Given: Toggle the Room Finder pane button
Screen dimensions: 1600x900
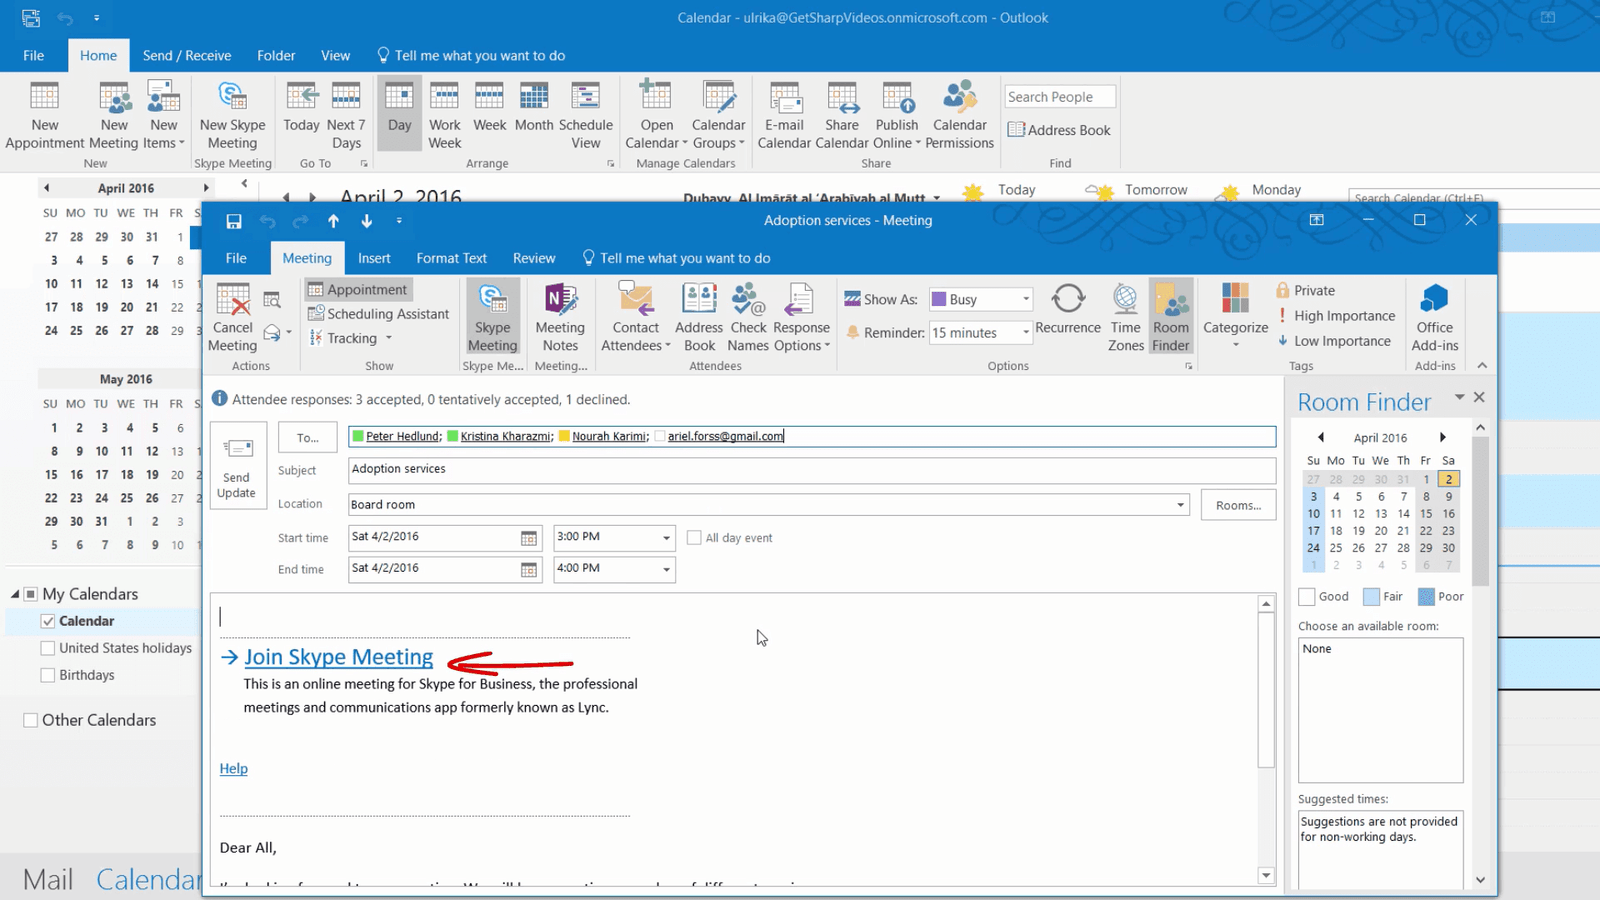Looking at the screenshot, I should coord(1170,316).
